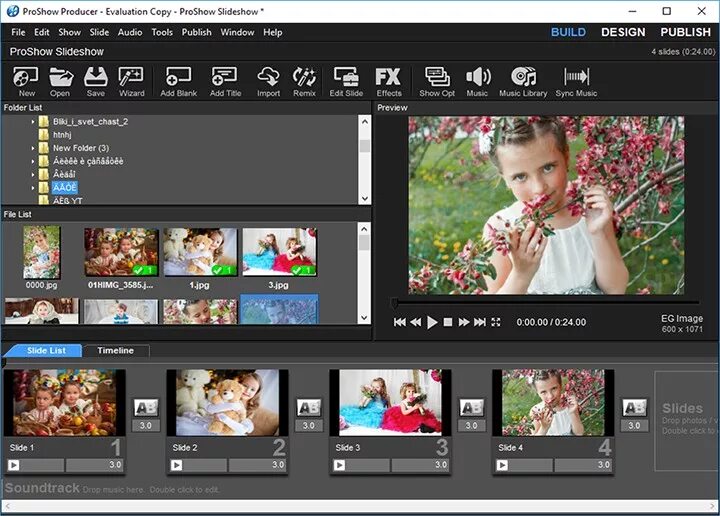
Task: Jump to end of preview
Action: pos(480,322)
